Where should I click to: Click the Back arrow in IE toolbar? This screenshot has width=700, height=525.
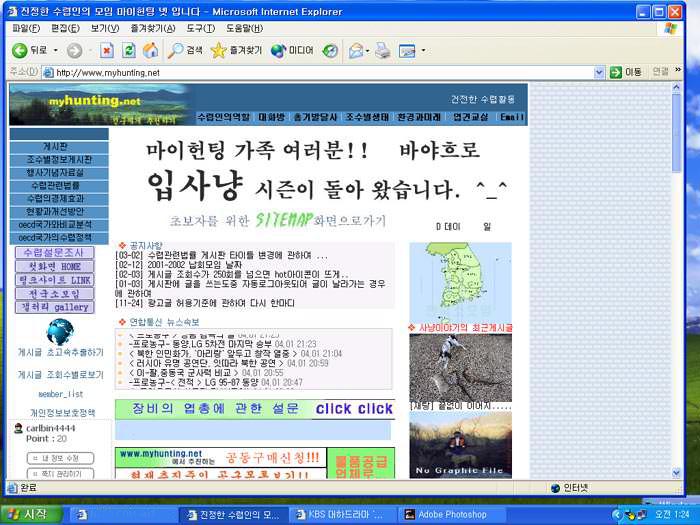19,50
